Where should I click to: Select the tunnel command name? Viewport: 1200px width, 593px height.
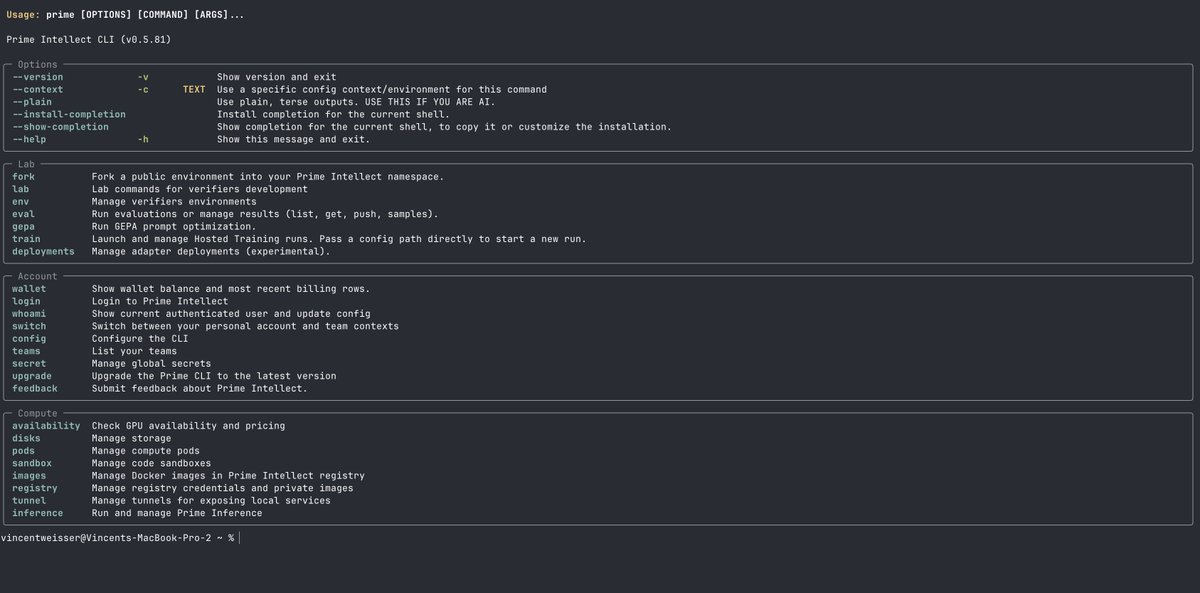click(x=29, y=500)
